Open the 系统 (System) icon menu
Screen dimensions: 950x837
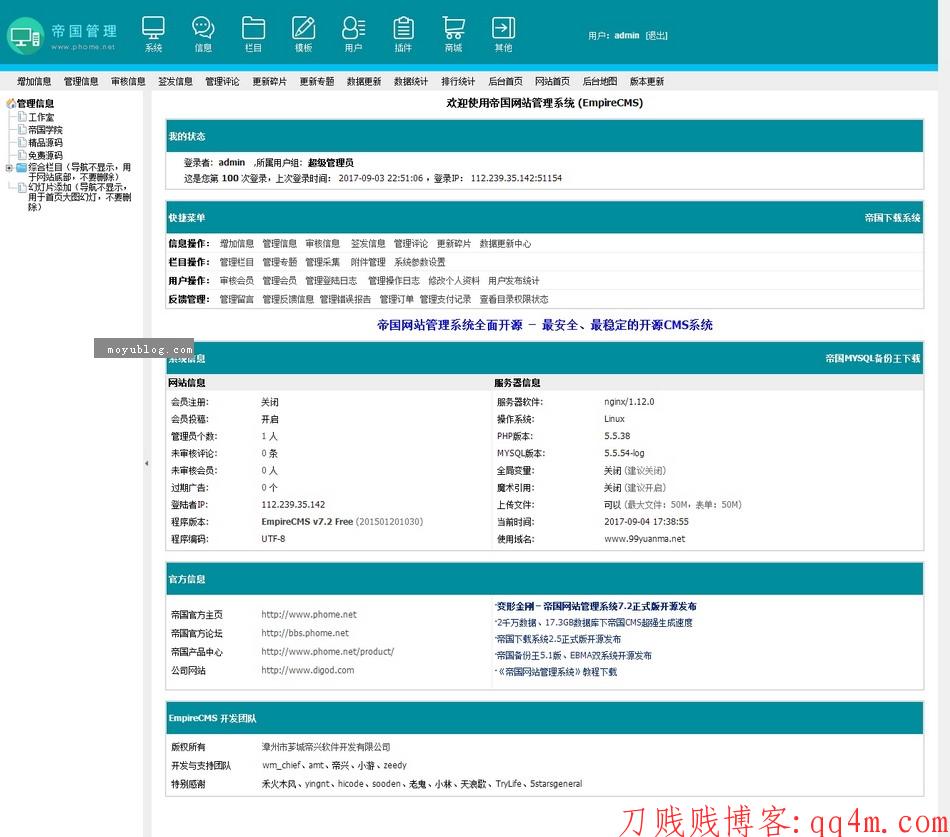pyautogui.click(x=153, y=33)
